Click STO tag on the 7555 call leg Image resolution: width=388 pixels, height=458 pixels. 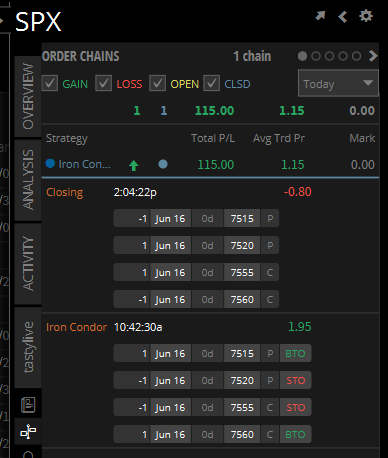click(295, 407)
